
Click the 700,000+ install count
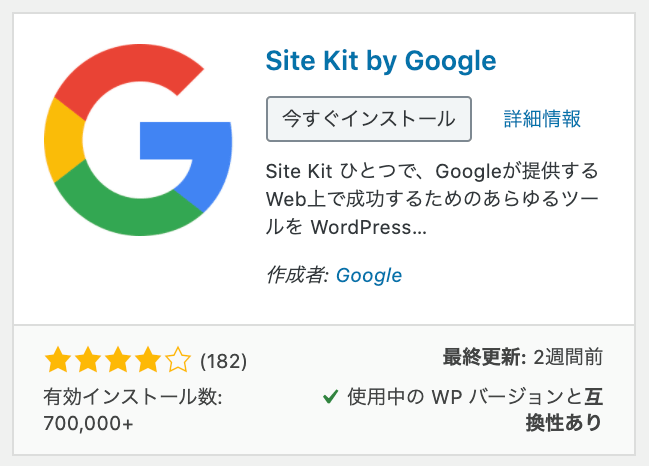(x=89, y=423)
